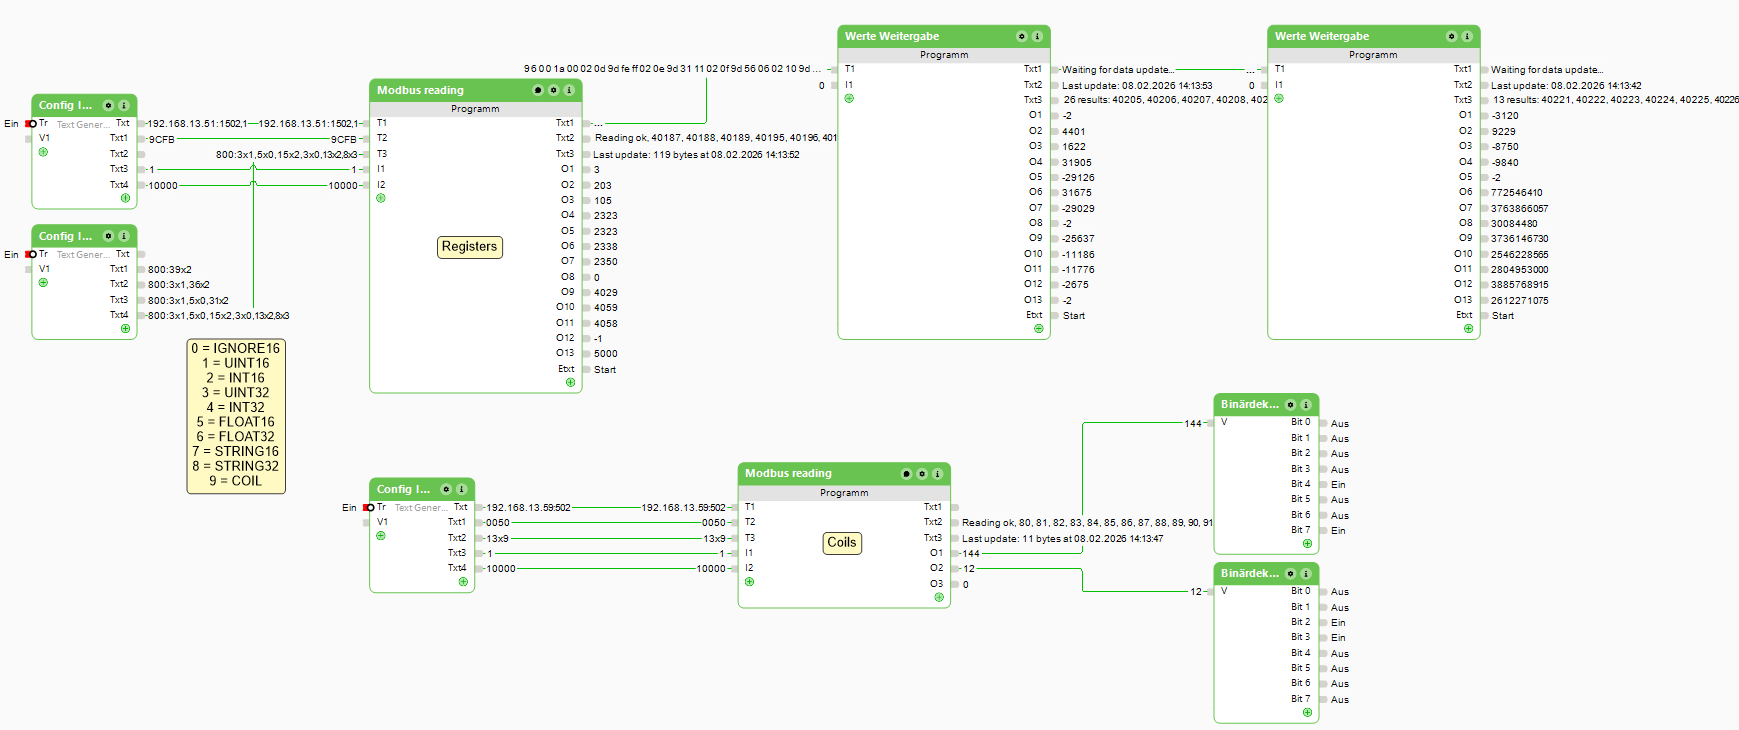1739x730 pixels.
Task: Click info icon on right Werte Weitergabe block
Action: [1467, 36]
